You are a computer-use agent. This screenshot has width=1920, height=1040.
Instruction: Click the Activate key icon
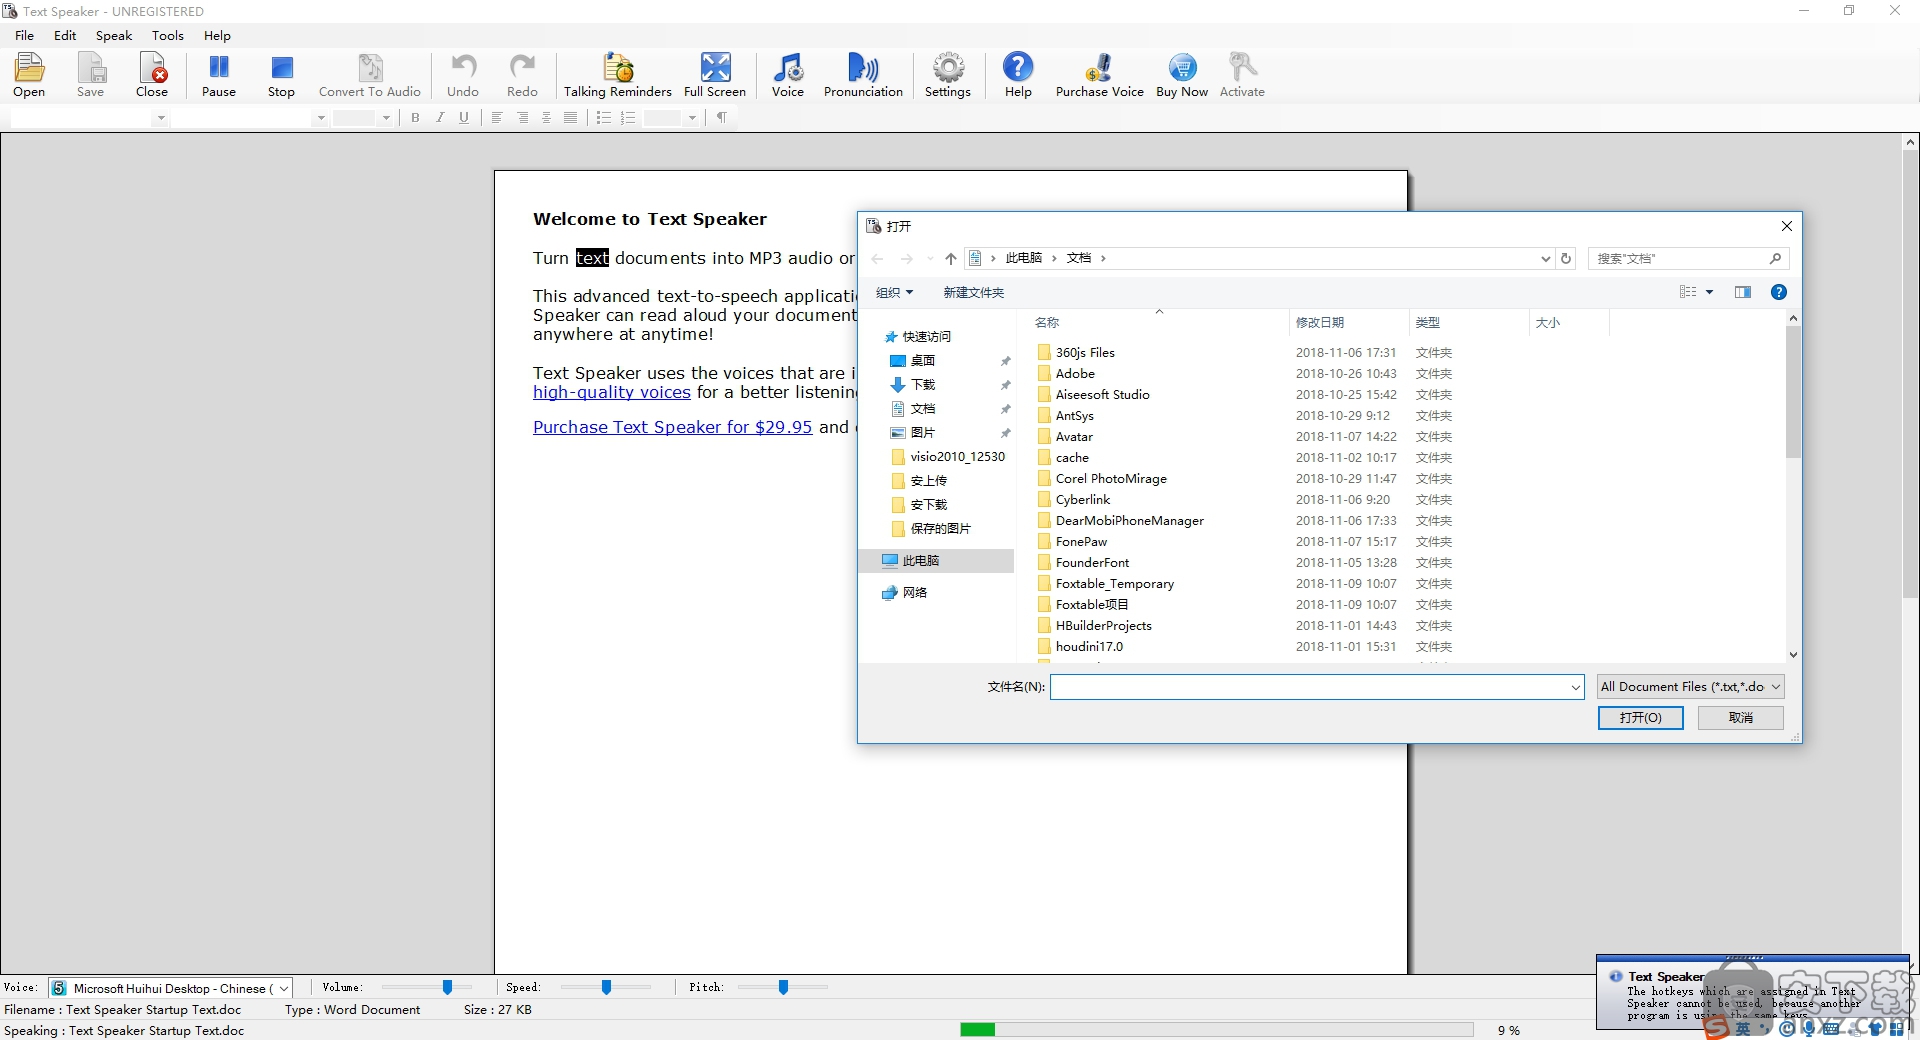click(1242, 75)
